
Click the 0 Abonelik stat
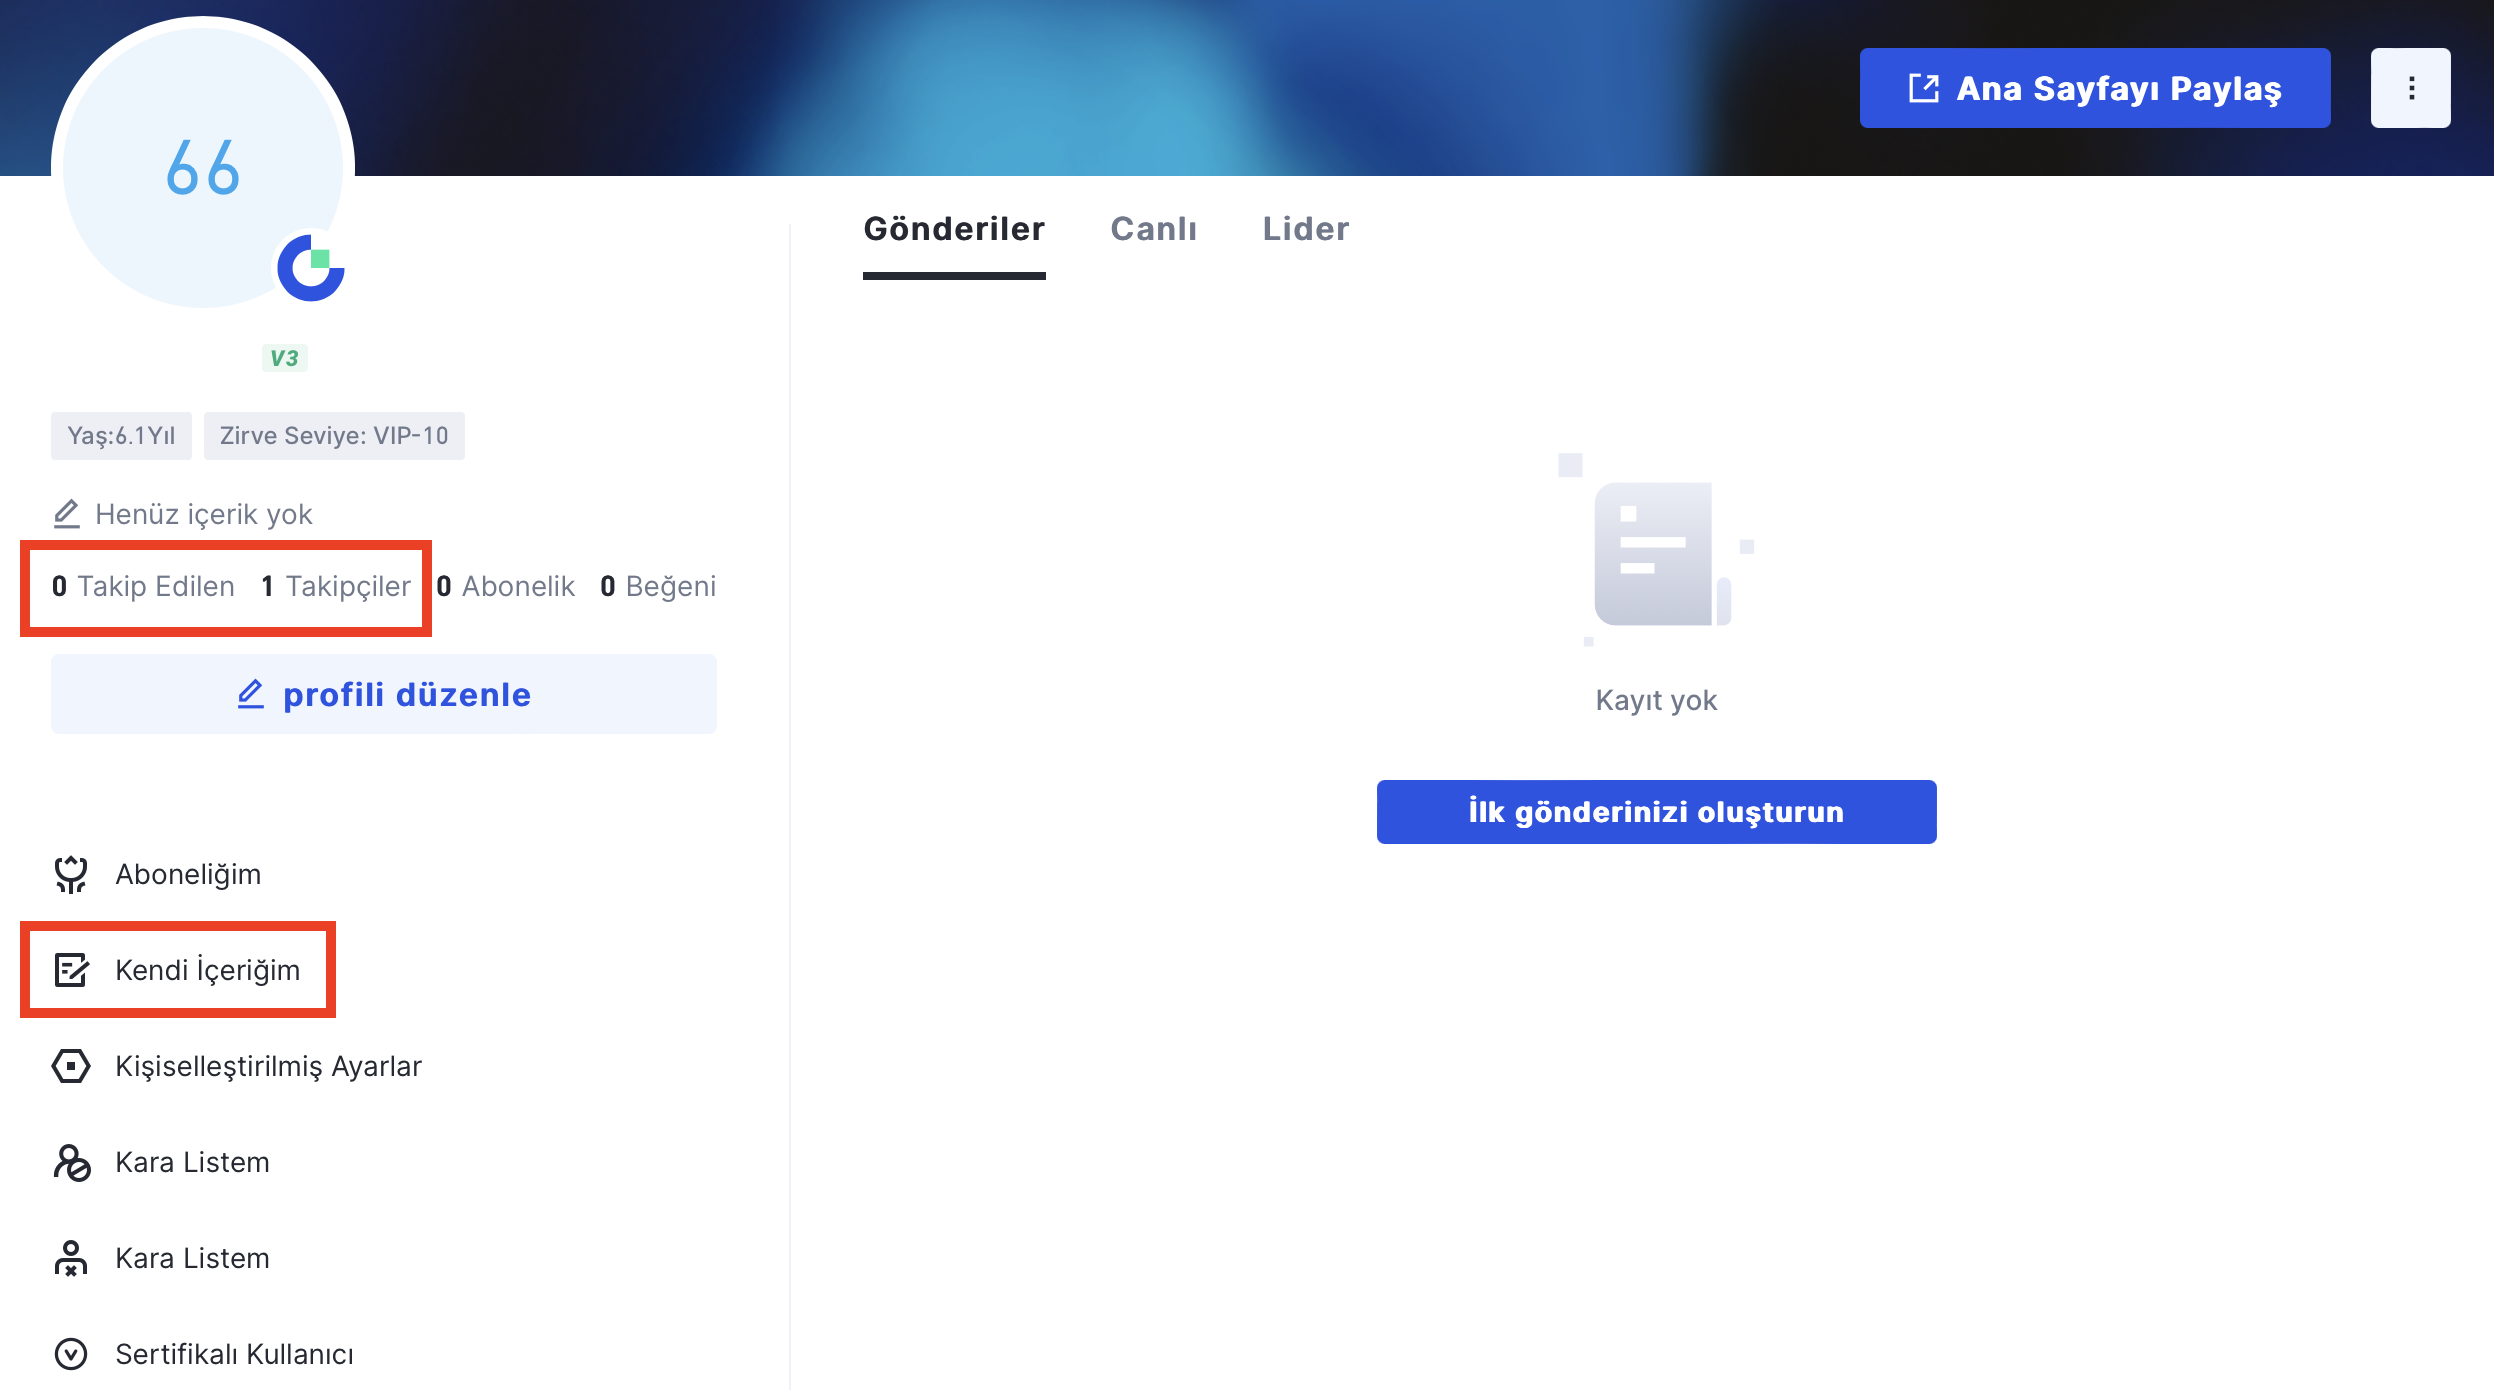(x=506, y=586)
